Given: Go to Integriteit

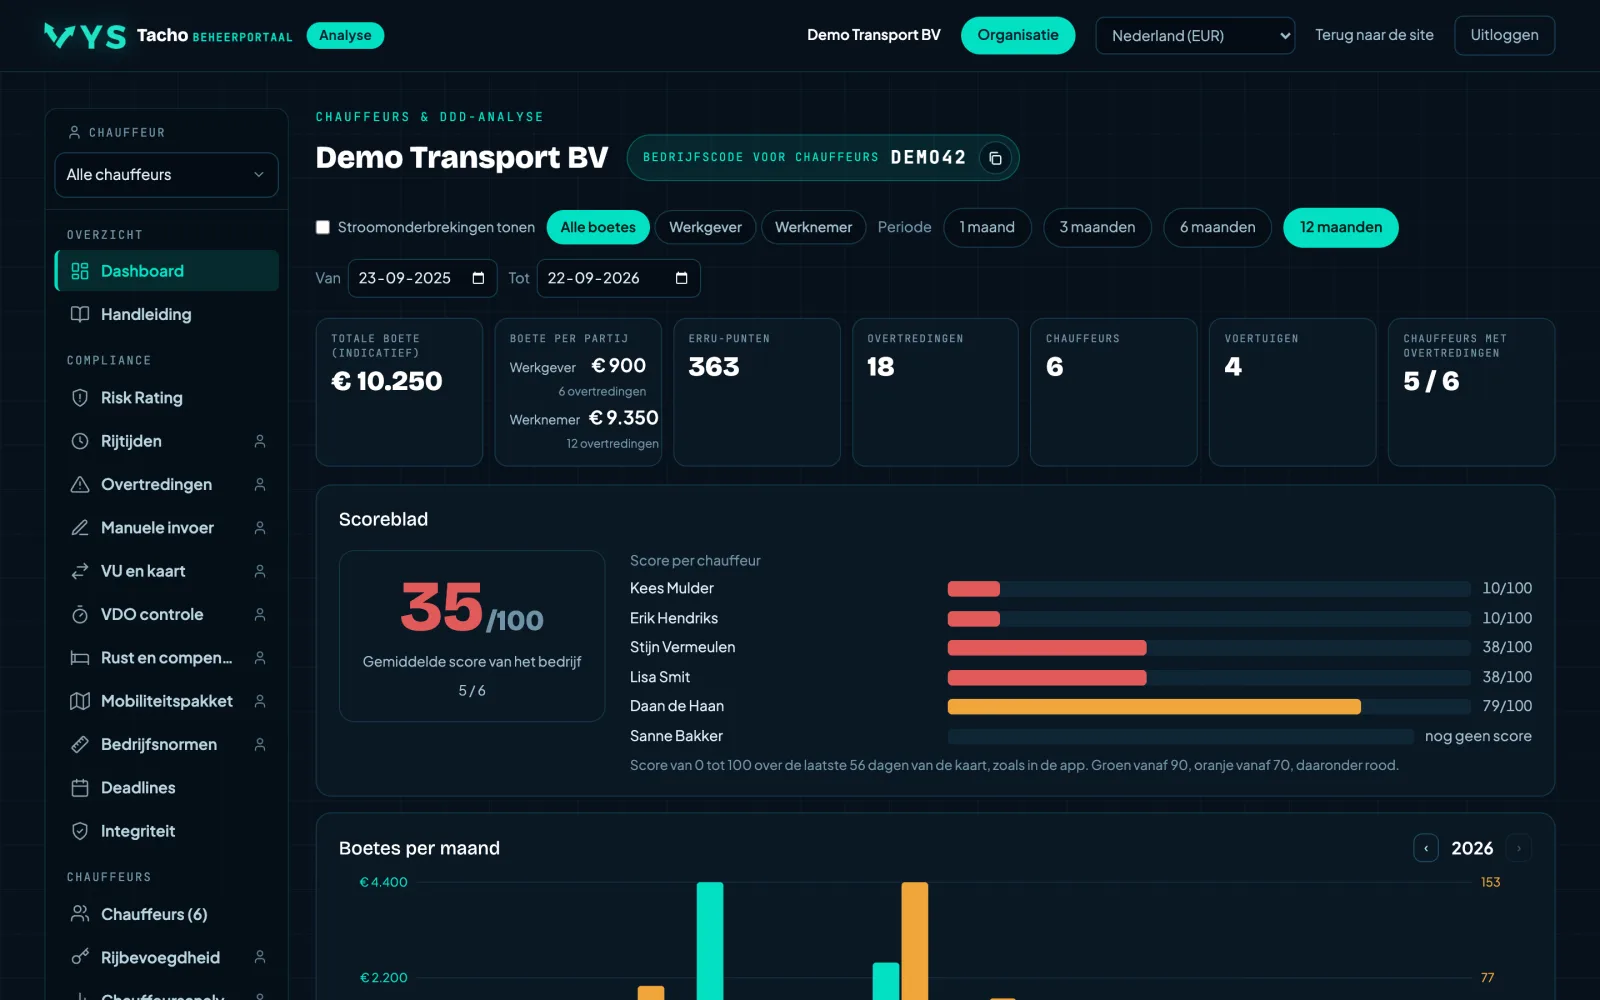Looking at the screenshot, I should pos(166,831).
